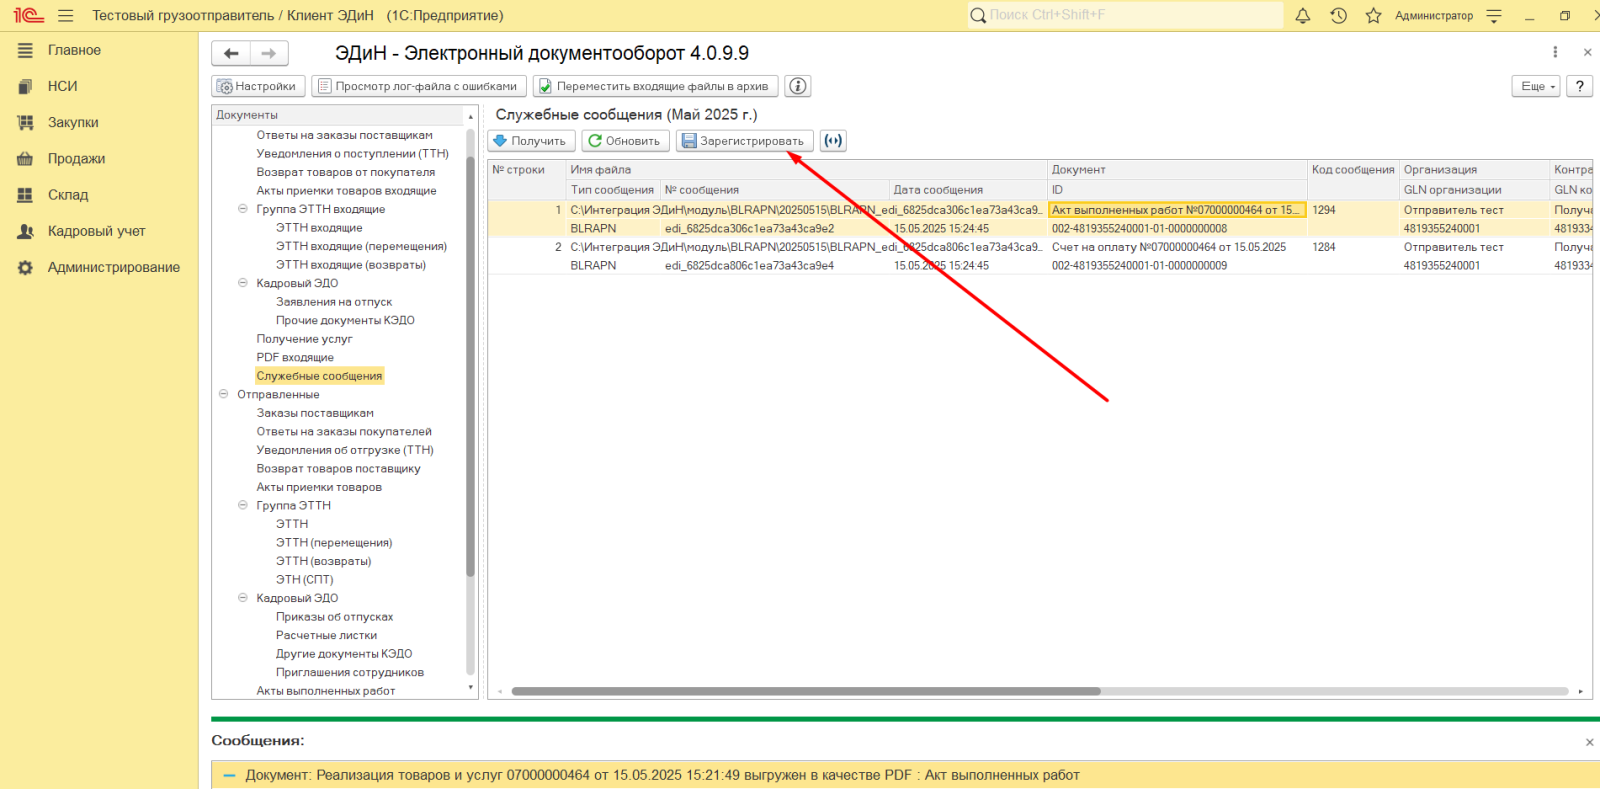Collapse the Кадровый ЭДО node under Отправленные
Image resolution: width=1600 pixels, height=789 pixels.
[242, 598]
